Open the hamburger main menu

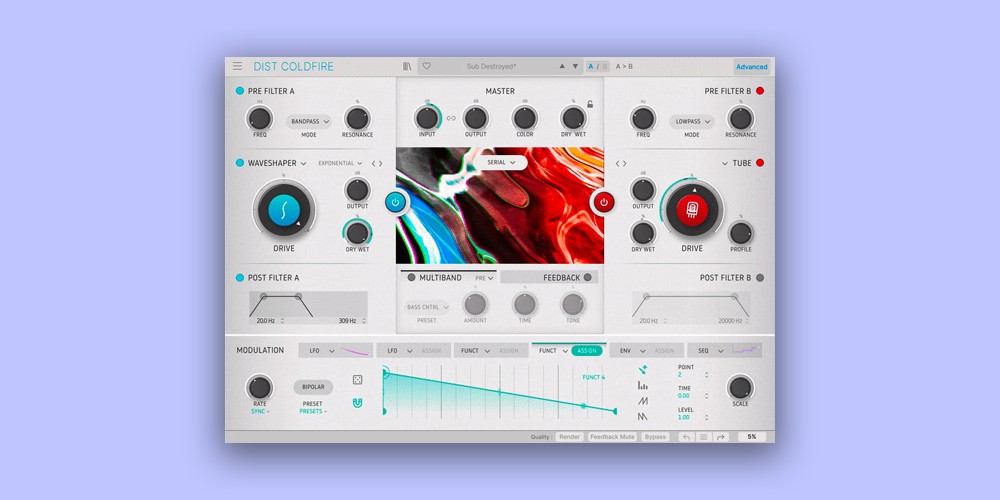pyautogui.click(x=238, y=67)
